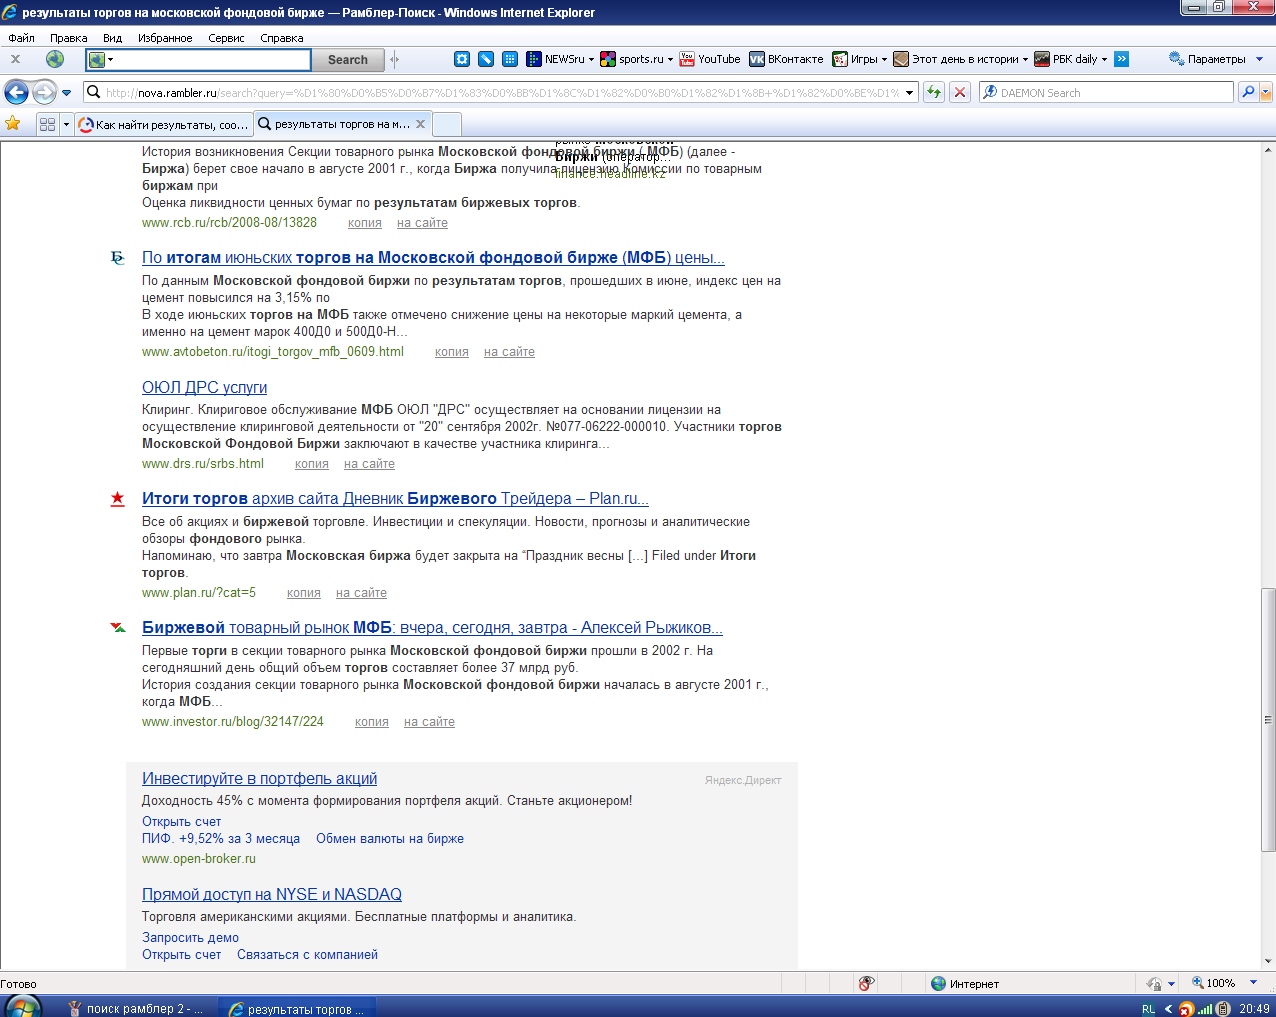Click the vertical scrollbar thumb
Image resolution: width=1276 pixels, height=1017 pixels.
[1268, 720]
